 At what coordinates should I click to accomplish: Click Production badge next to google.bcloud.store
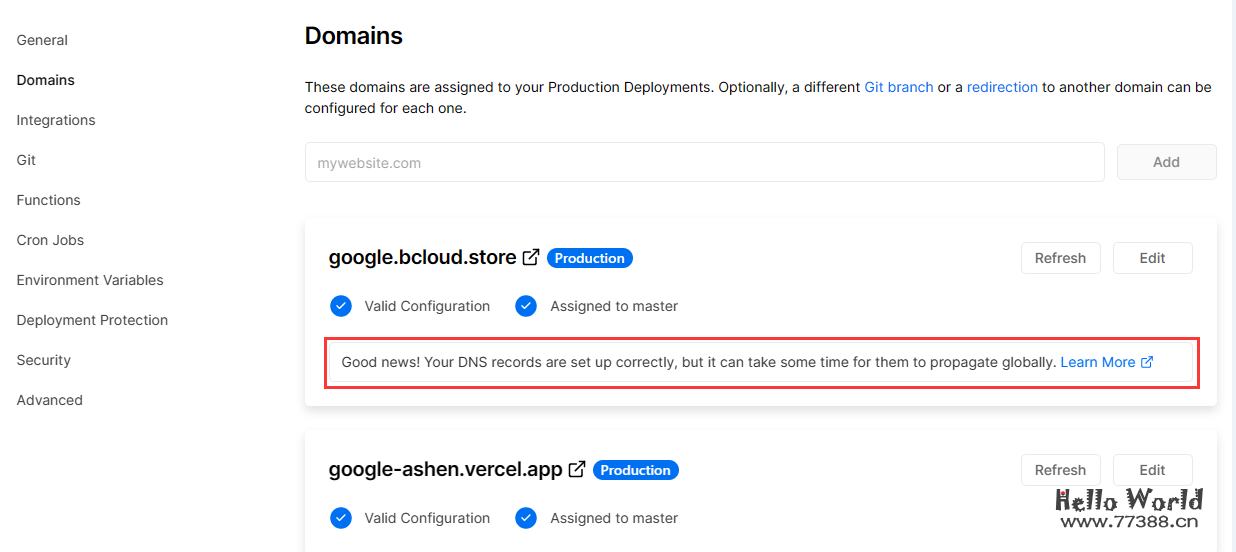point(589,258)
